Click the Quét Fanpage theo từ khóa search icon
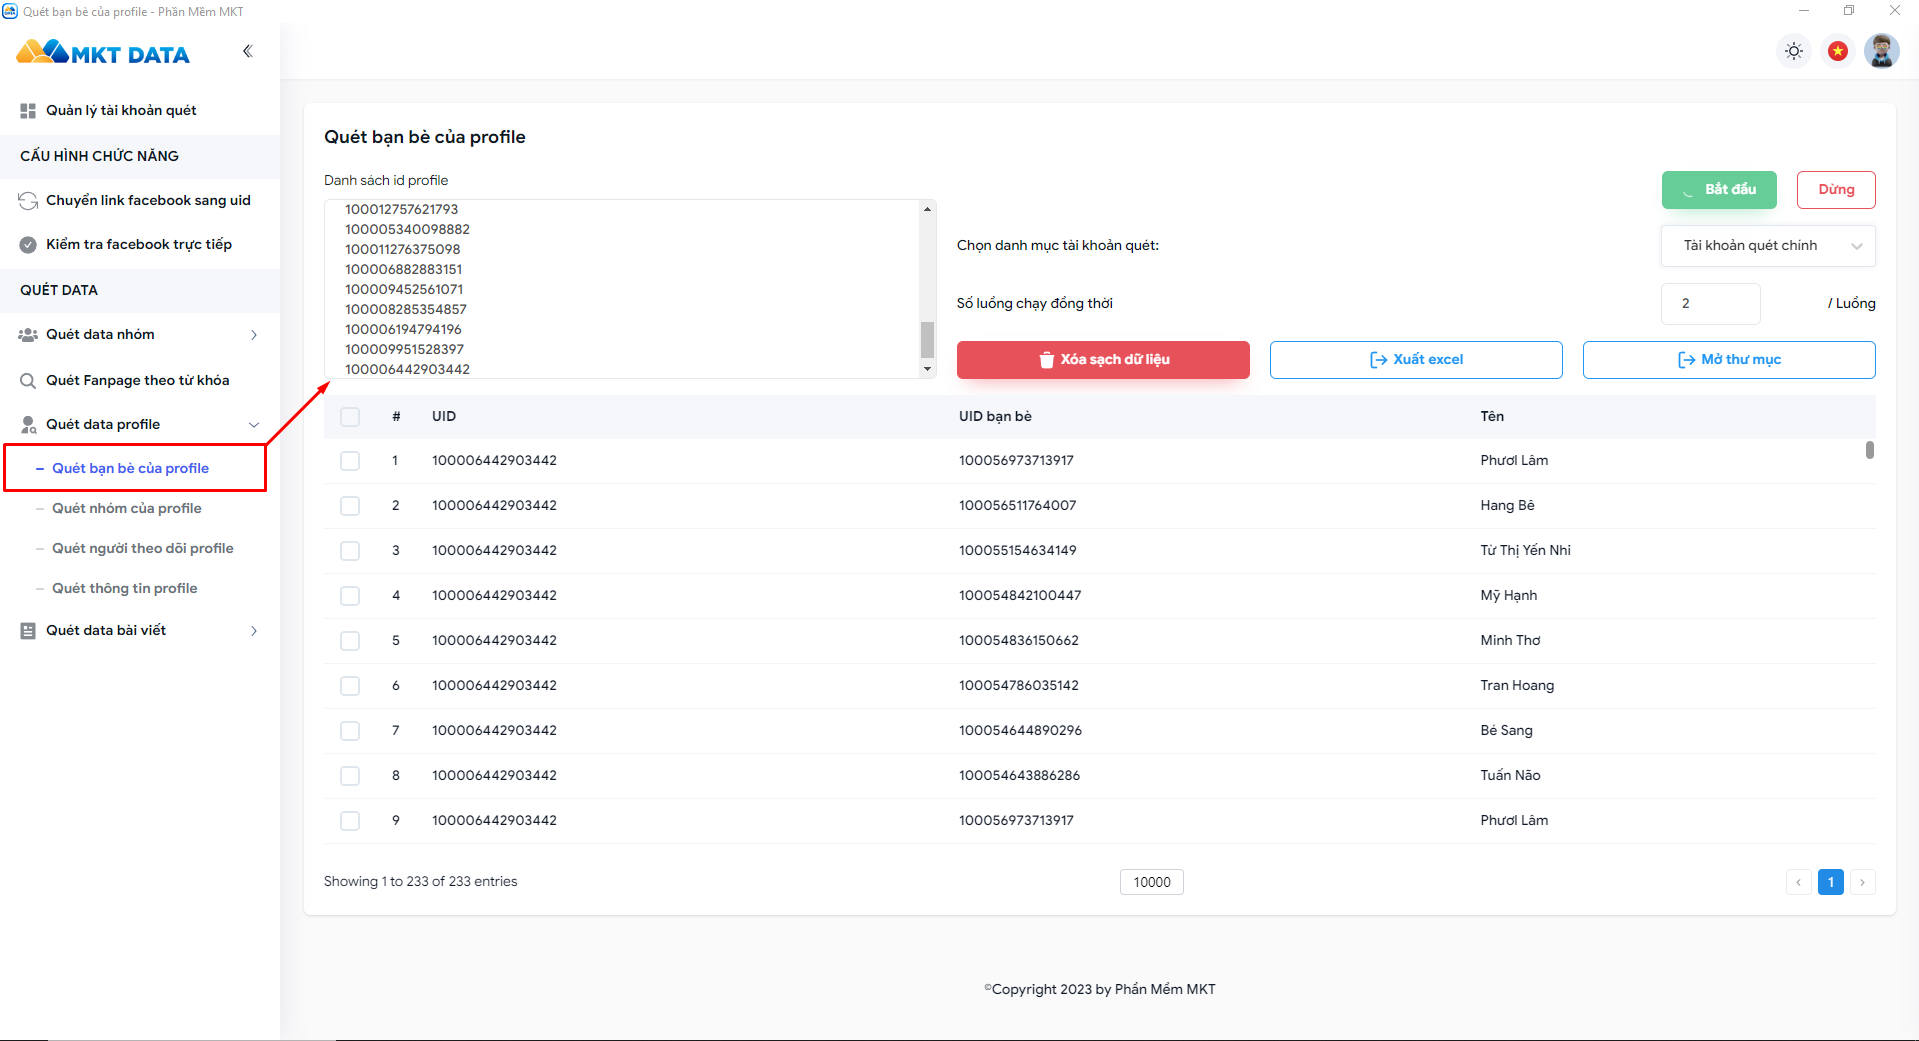The width and height of the screenshot is (1919, 1041). tap(28, 381)
